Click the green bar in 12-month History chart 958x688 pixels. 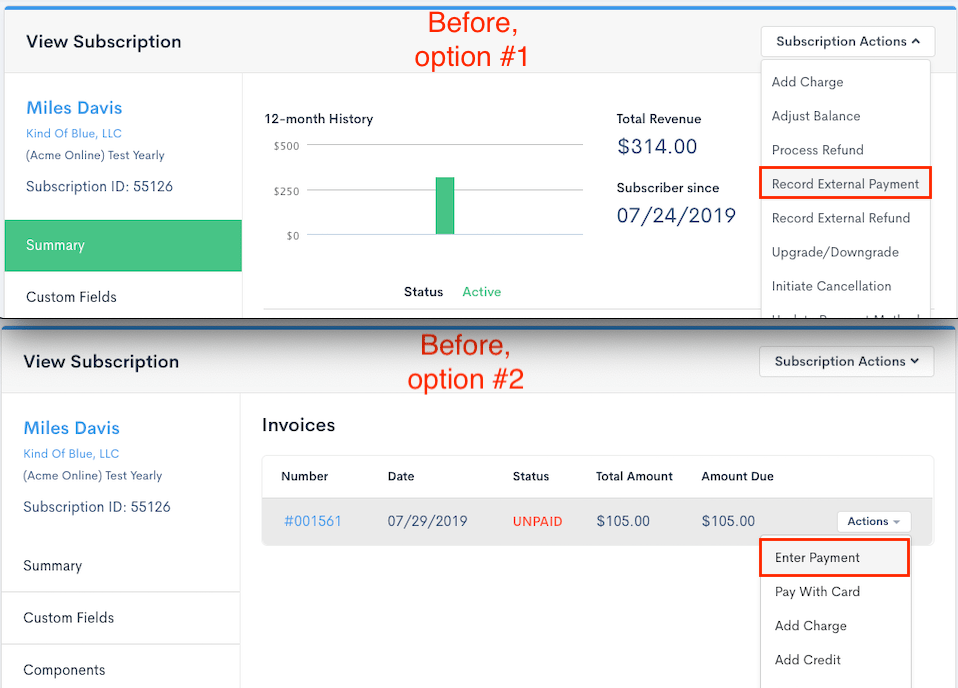pyautogui.click(x=444, y=206)
